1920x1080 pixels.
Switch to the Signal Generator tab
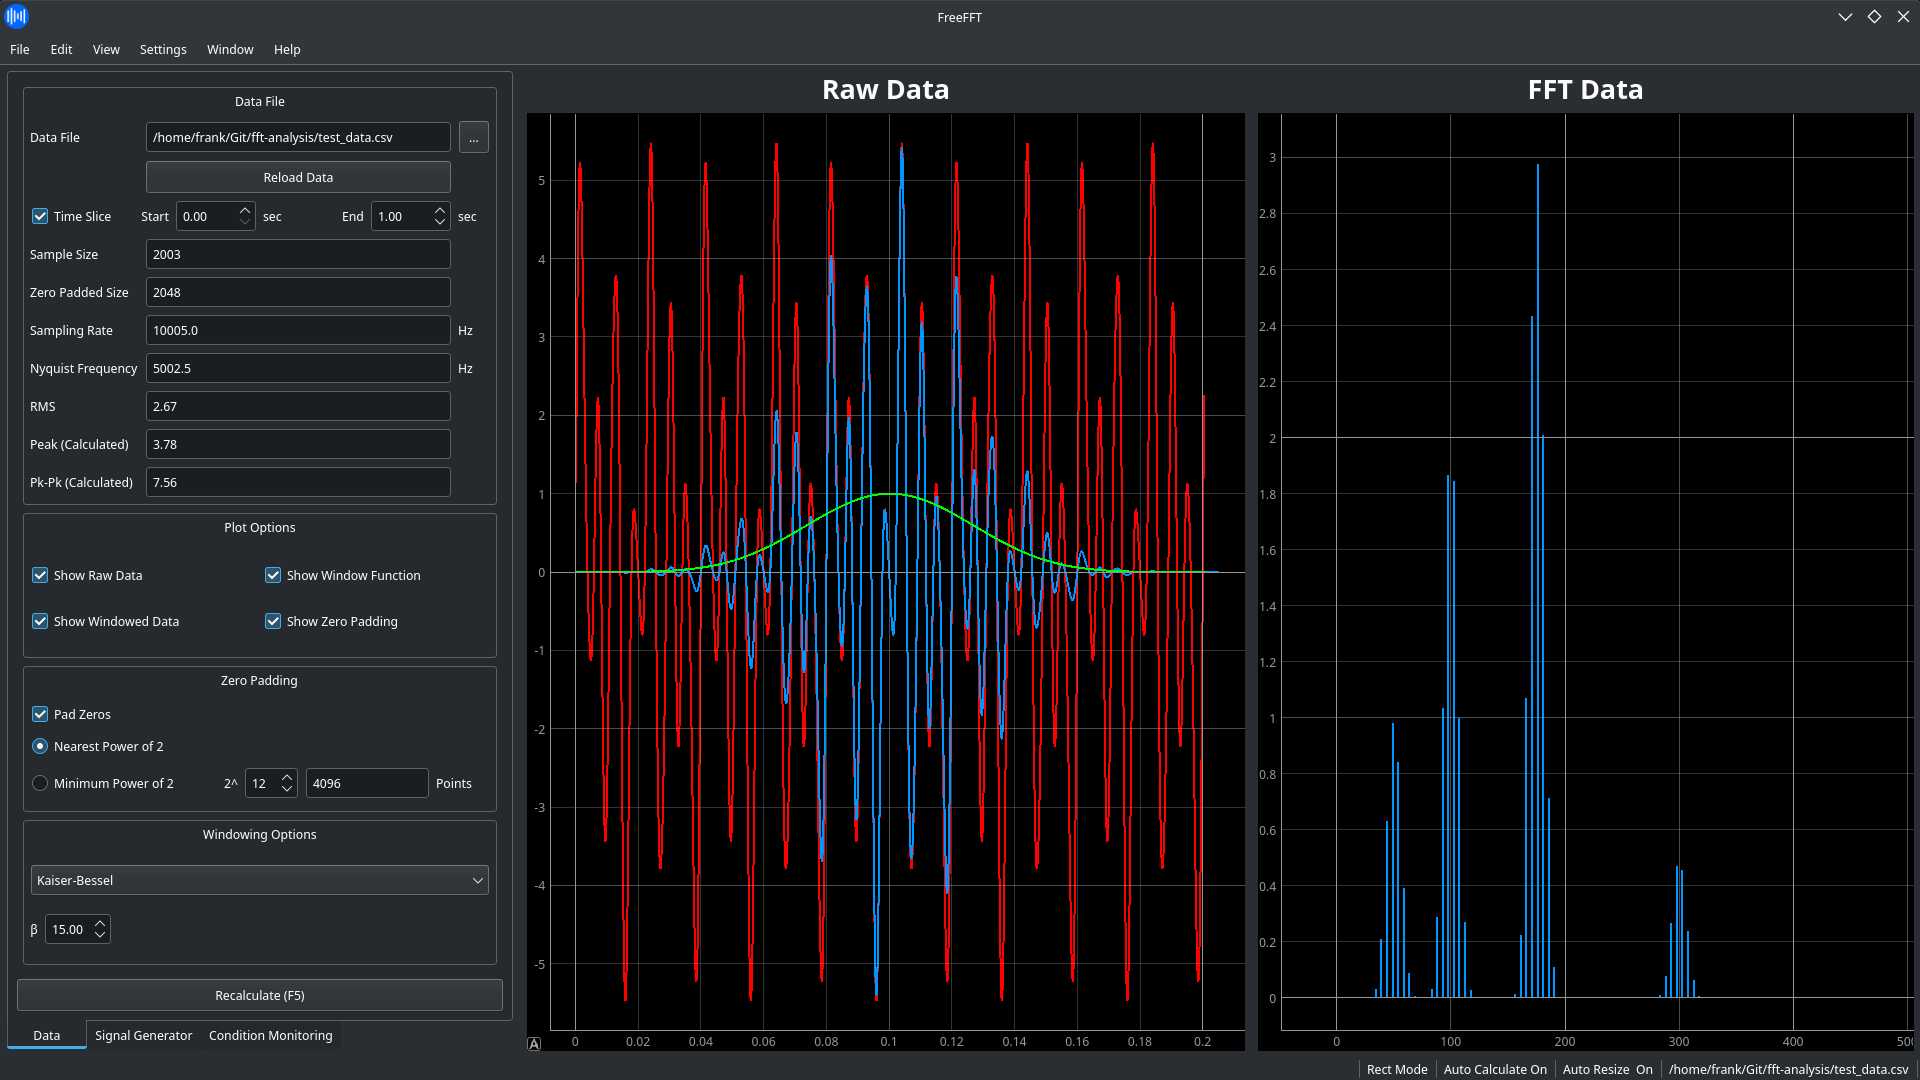143,1035
